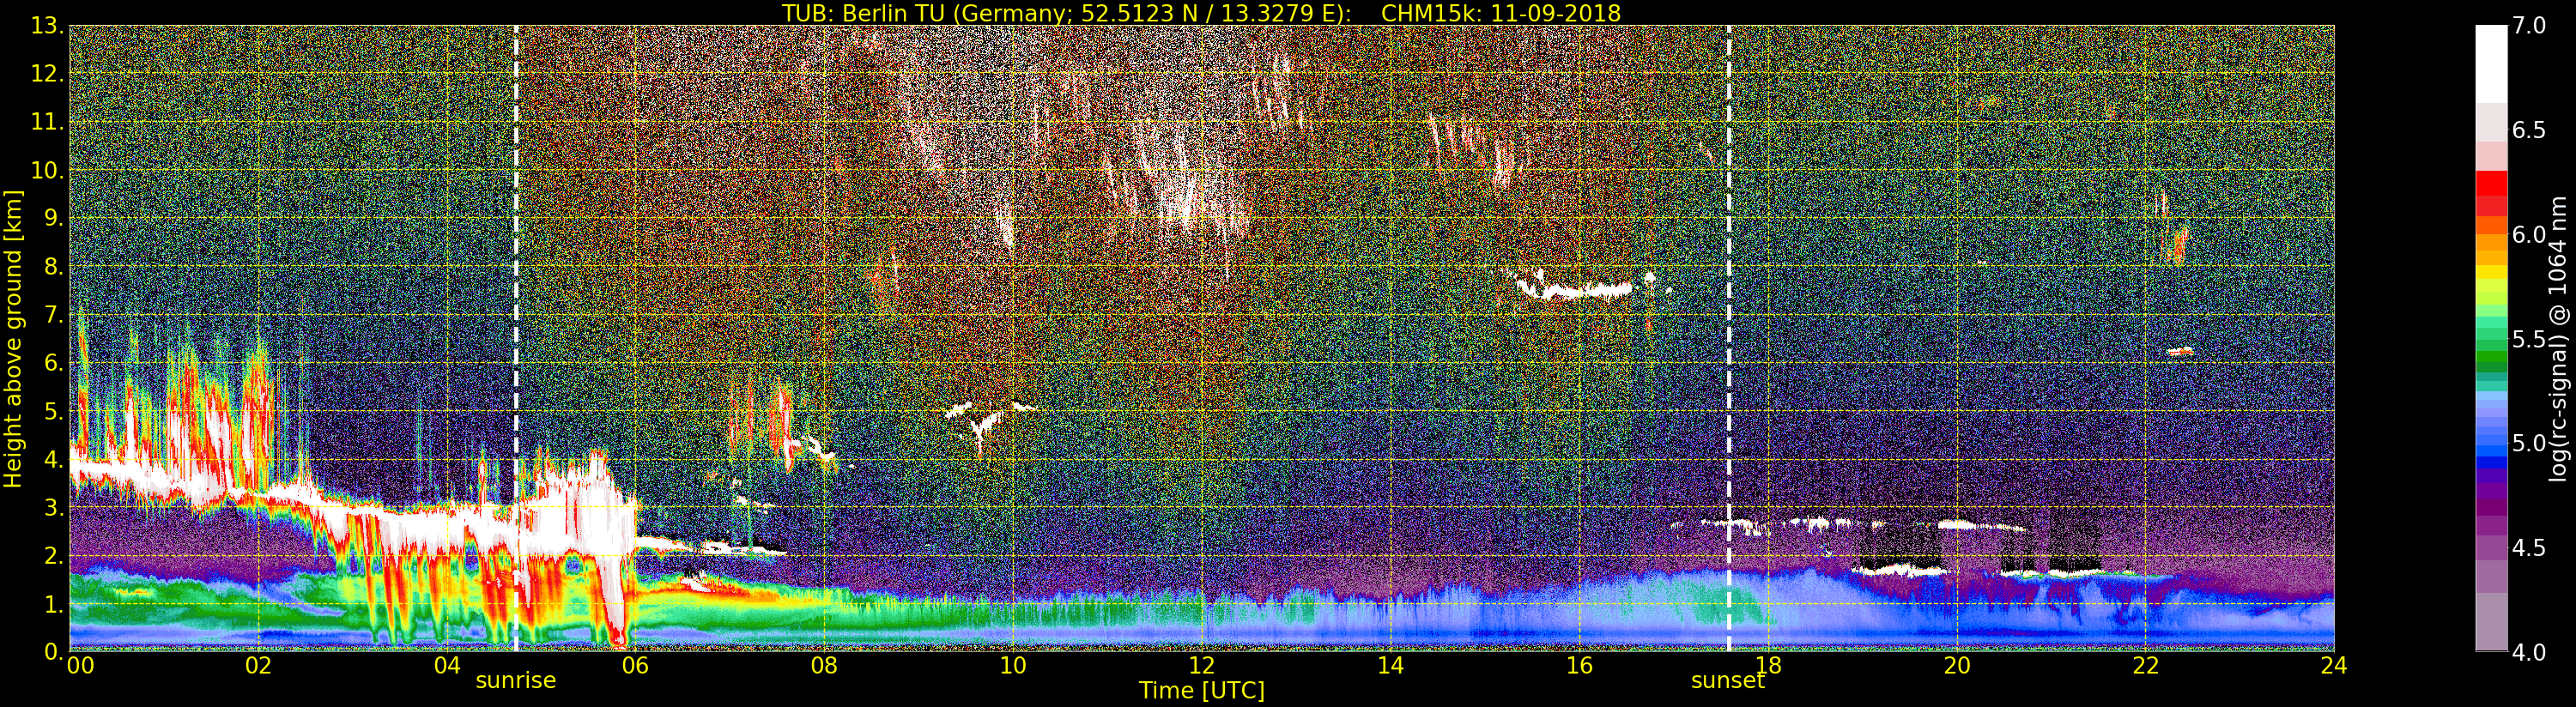Click the '4.5' colorbar tick label
Viewport: 2576px width, 707px height.
tap(2529, 548)
